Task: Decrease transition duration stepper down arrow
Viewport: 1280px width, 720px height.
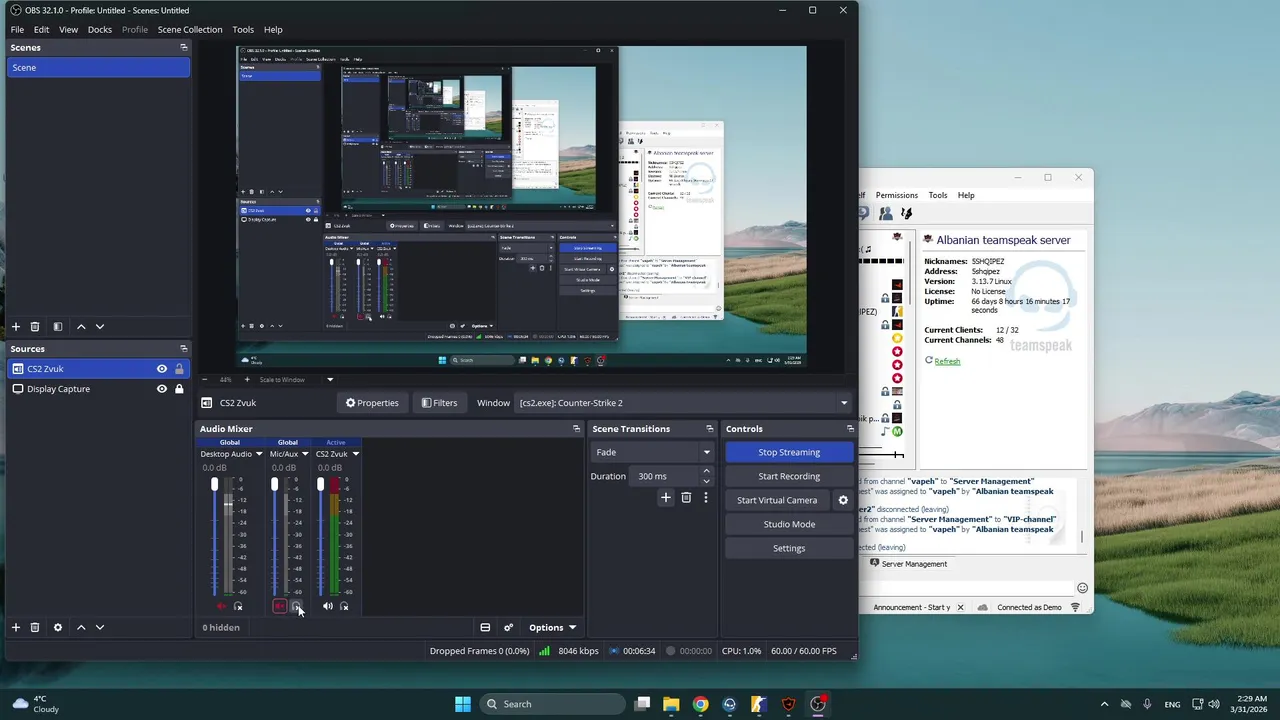Action: (x=706, y=481)
